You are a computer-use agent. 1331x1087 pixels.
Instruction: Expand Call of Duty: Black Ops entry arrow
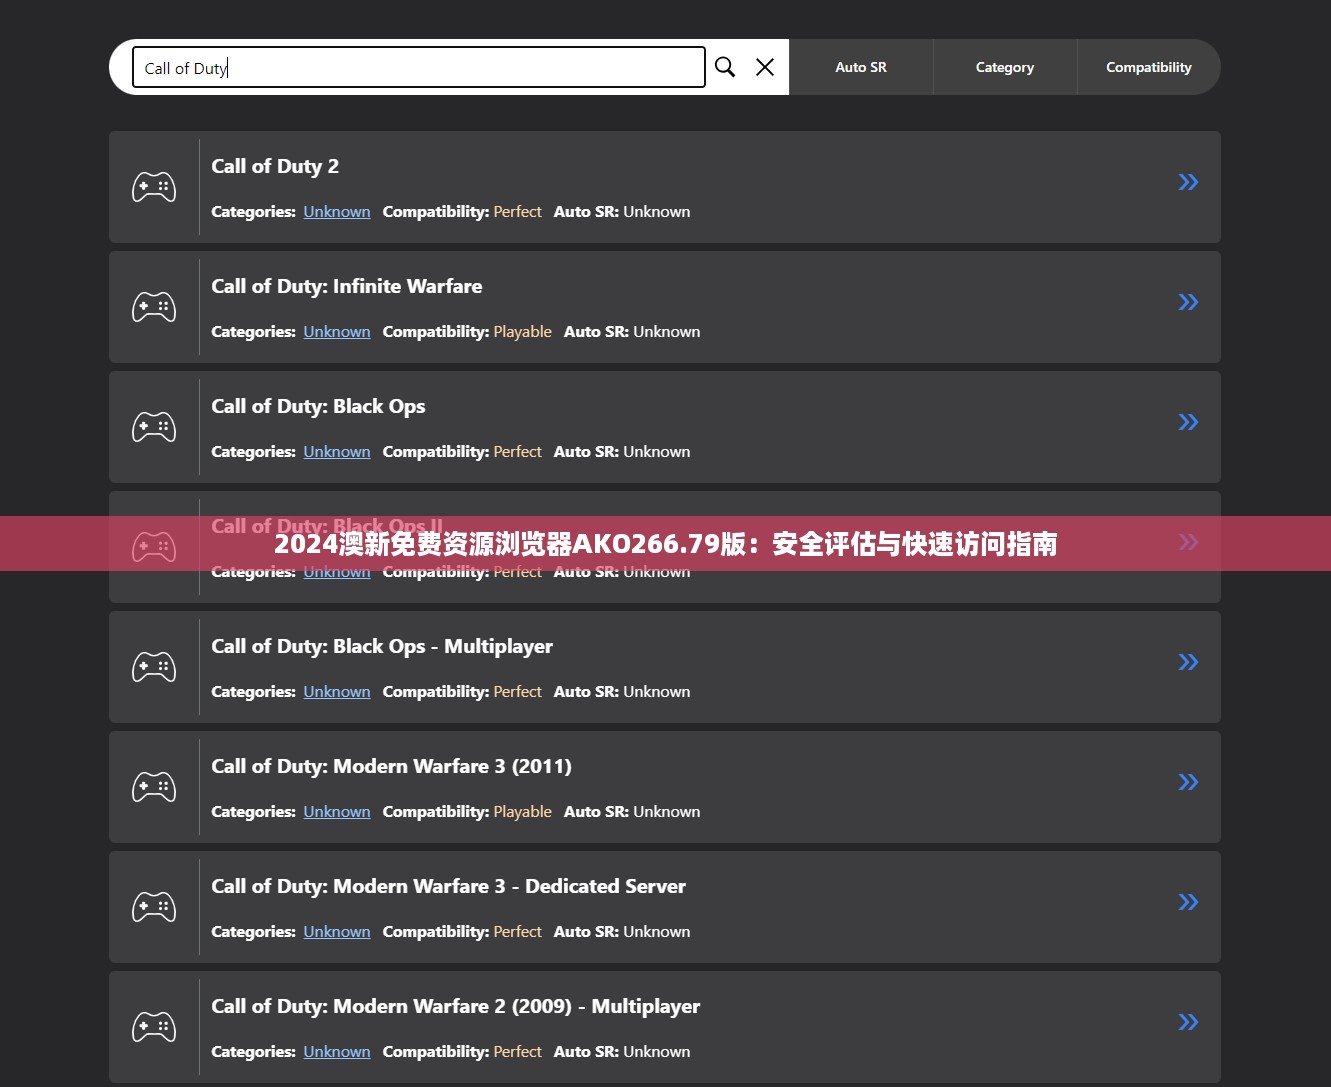(x=1188, y=422)
